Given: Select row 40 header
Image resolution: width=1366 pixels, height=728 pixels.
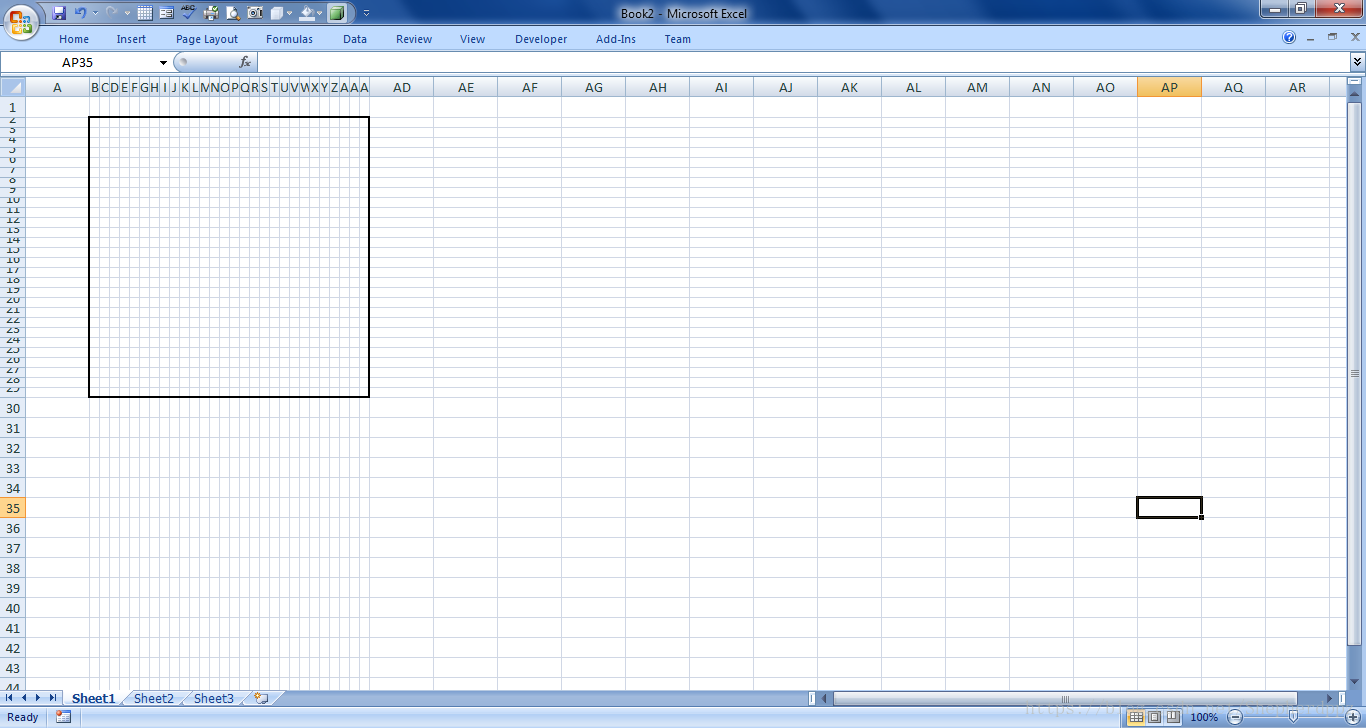Looking at the screenshot, I should [13, 608].
